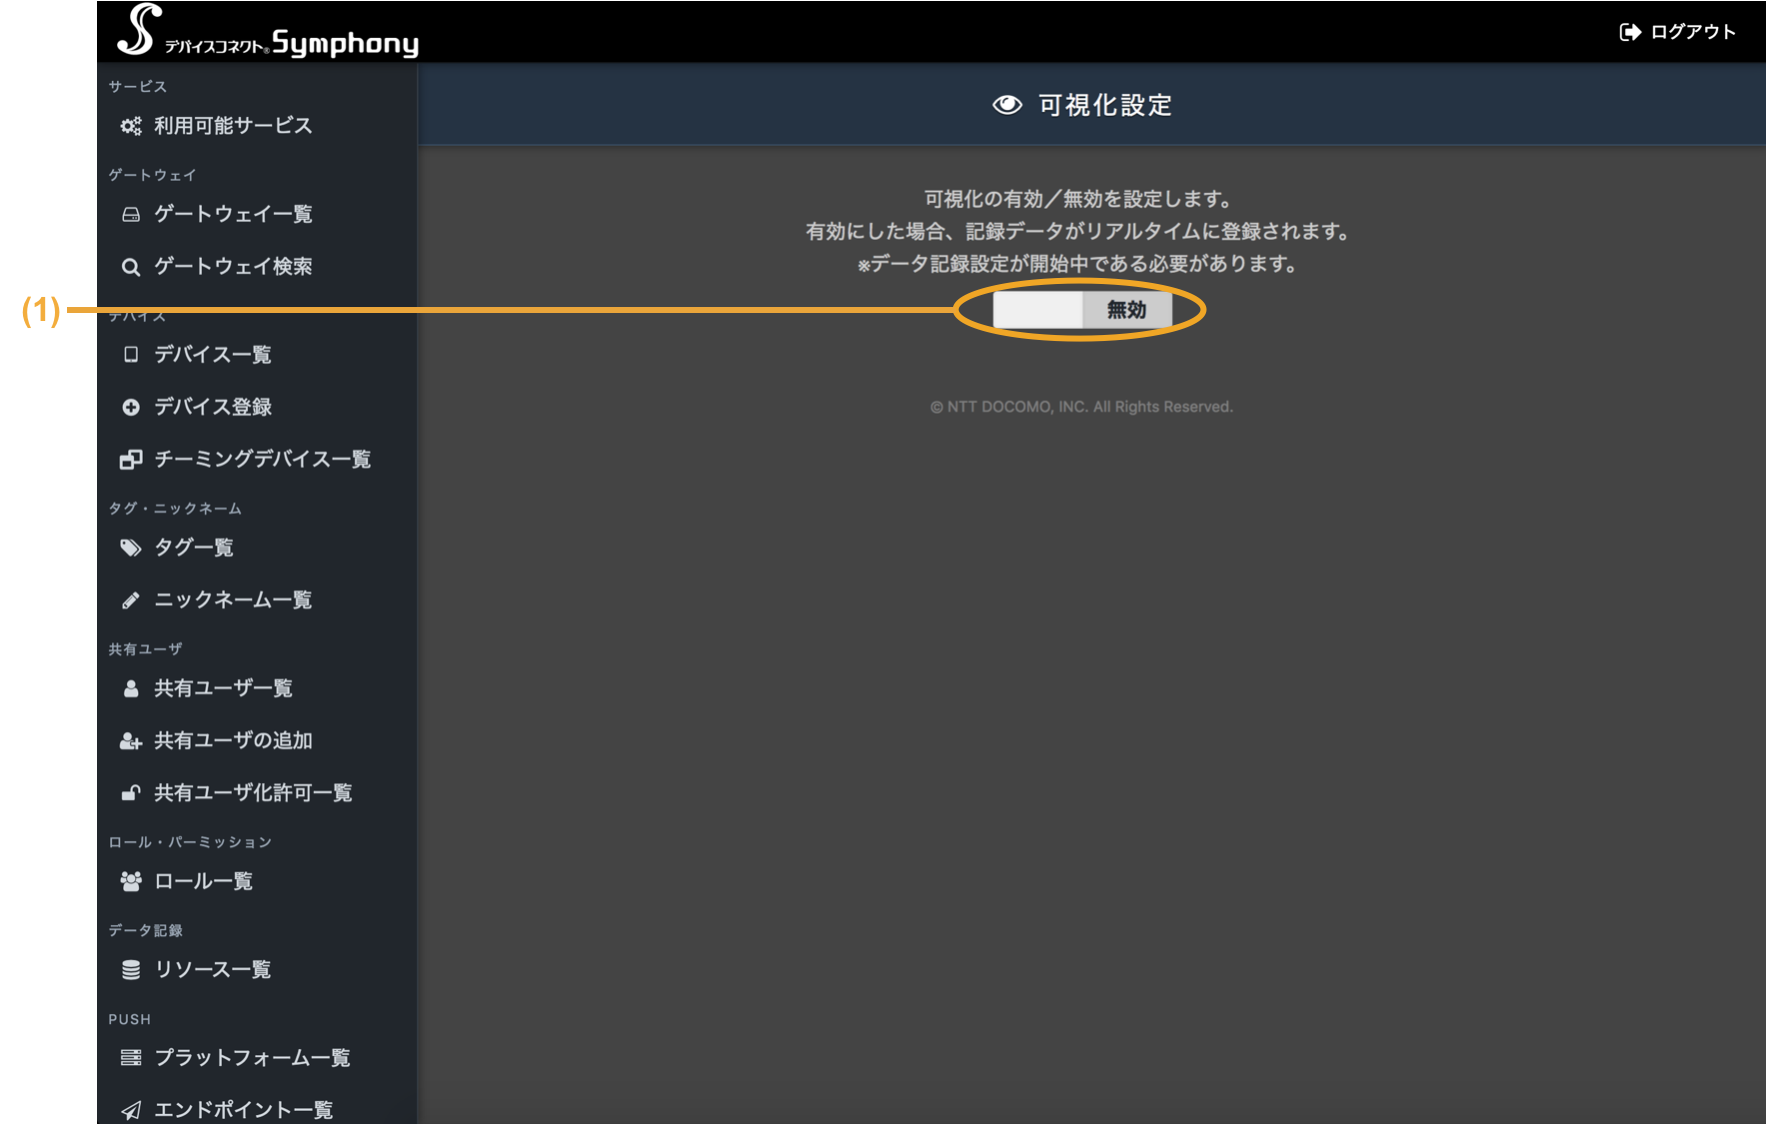Click the add-user icon beside 共有ユーザの追加
The image size is (1766, 1128).
click(x=131, y=741)
